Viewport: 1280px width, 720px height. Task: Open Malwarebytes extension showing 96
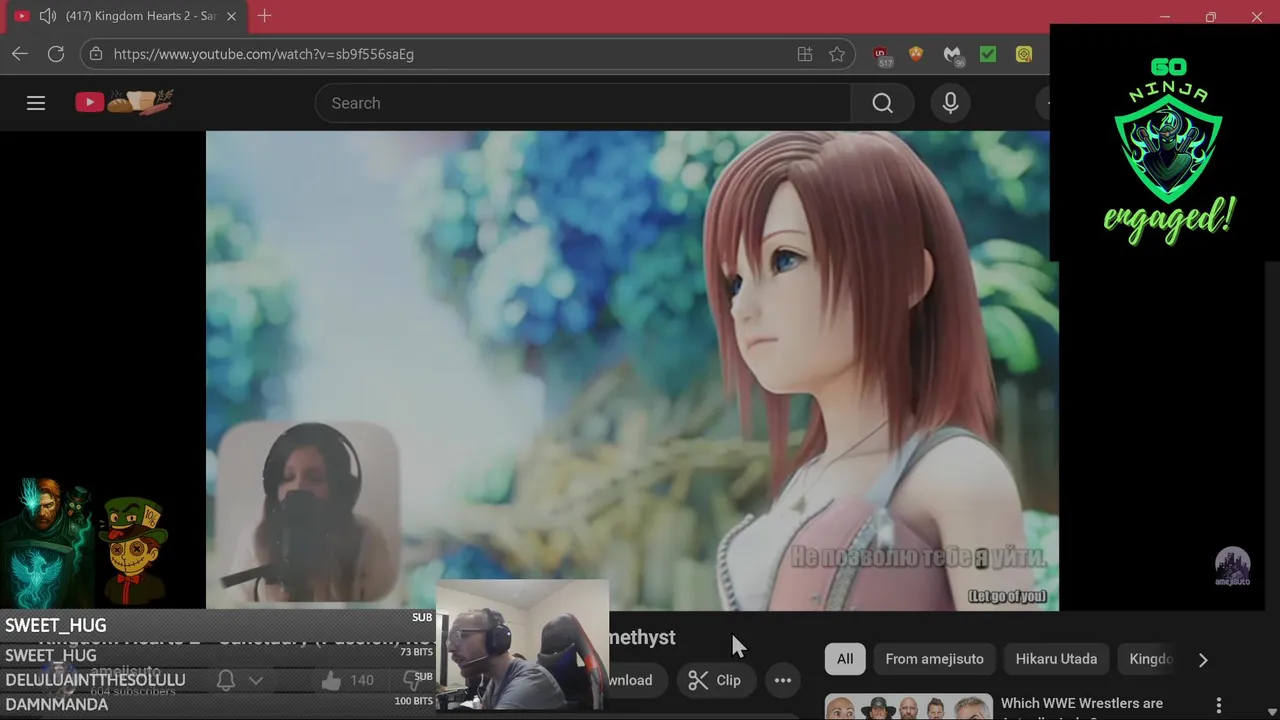click(x=953, y=56)
